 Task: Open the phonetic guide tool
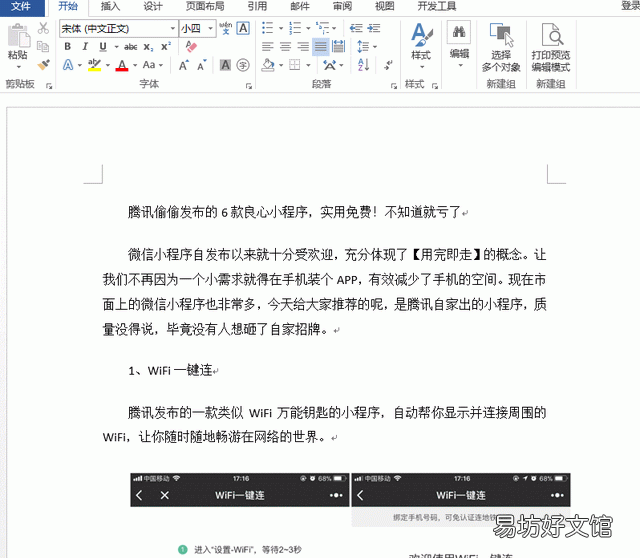point(225,28)
